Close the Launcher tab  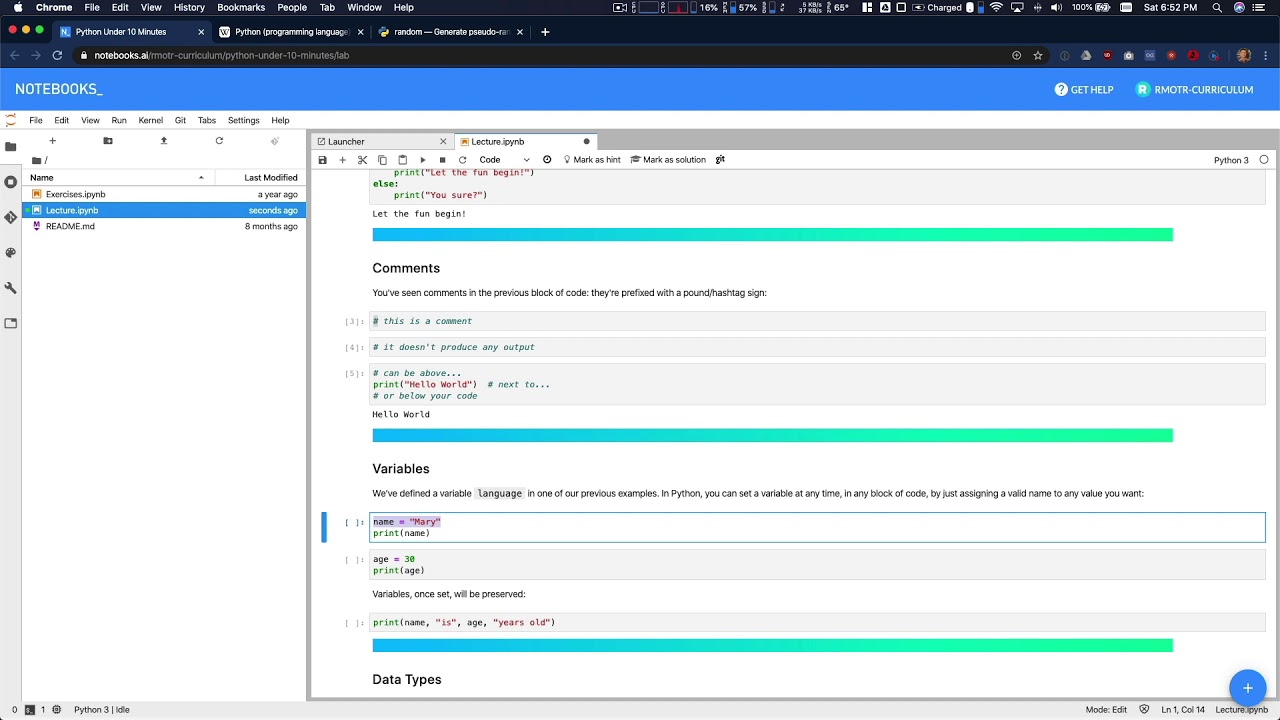click(443, 142)
